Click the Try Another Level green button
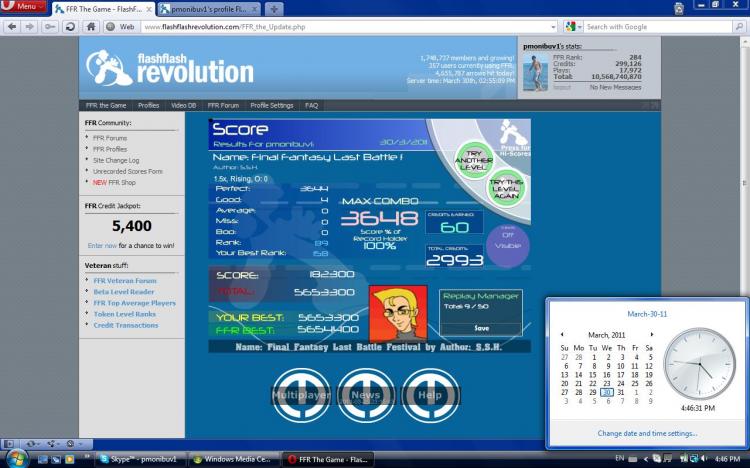 474,160
